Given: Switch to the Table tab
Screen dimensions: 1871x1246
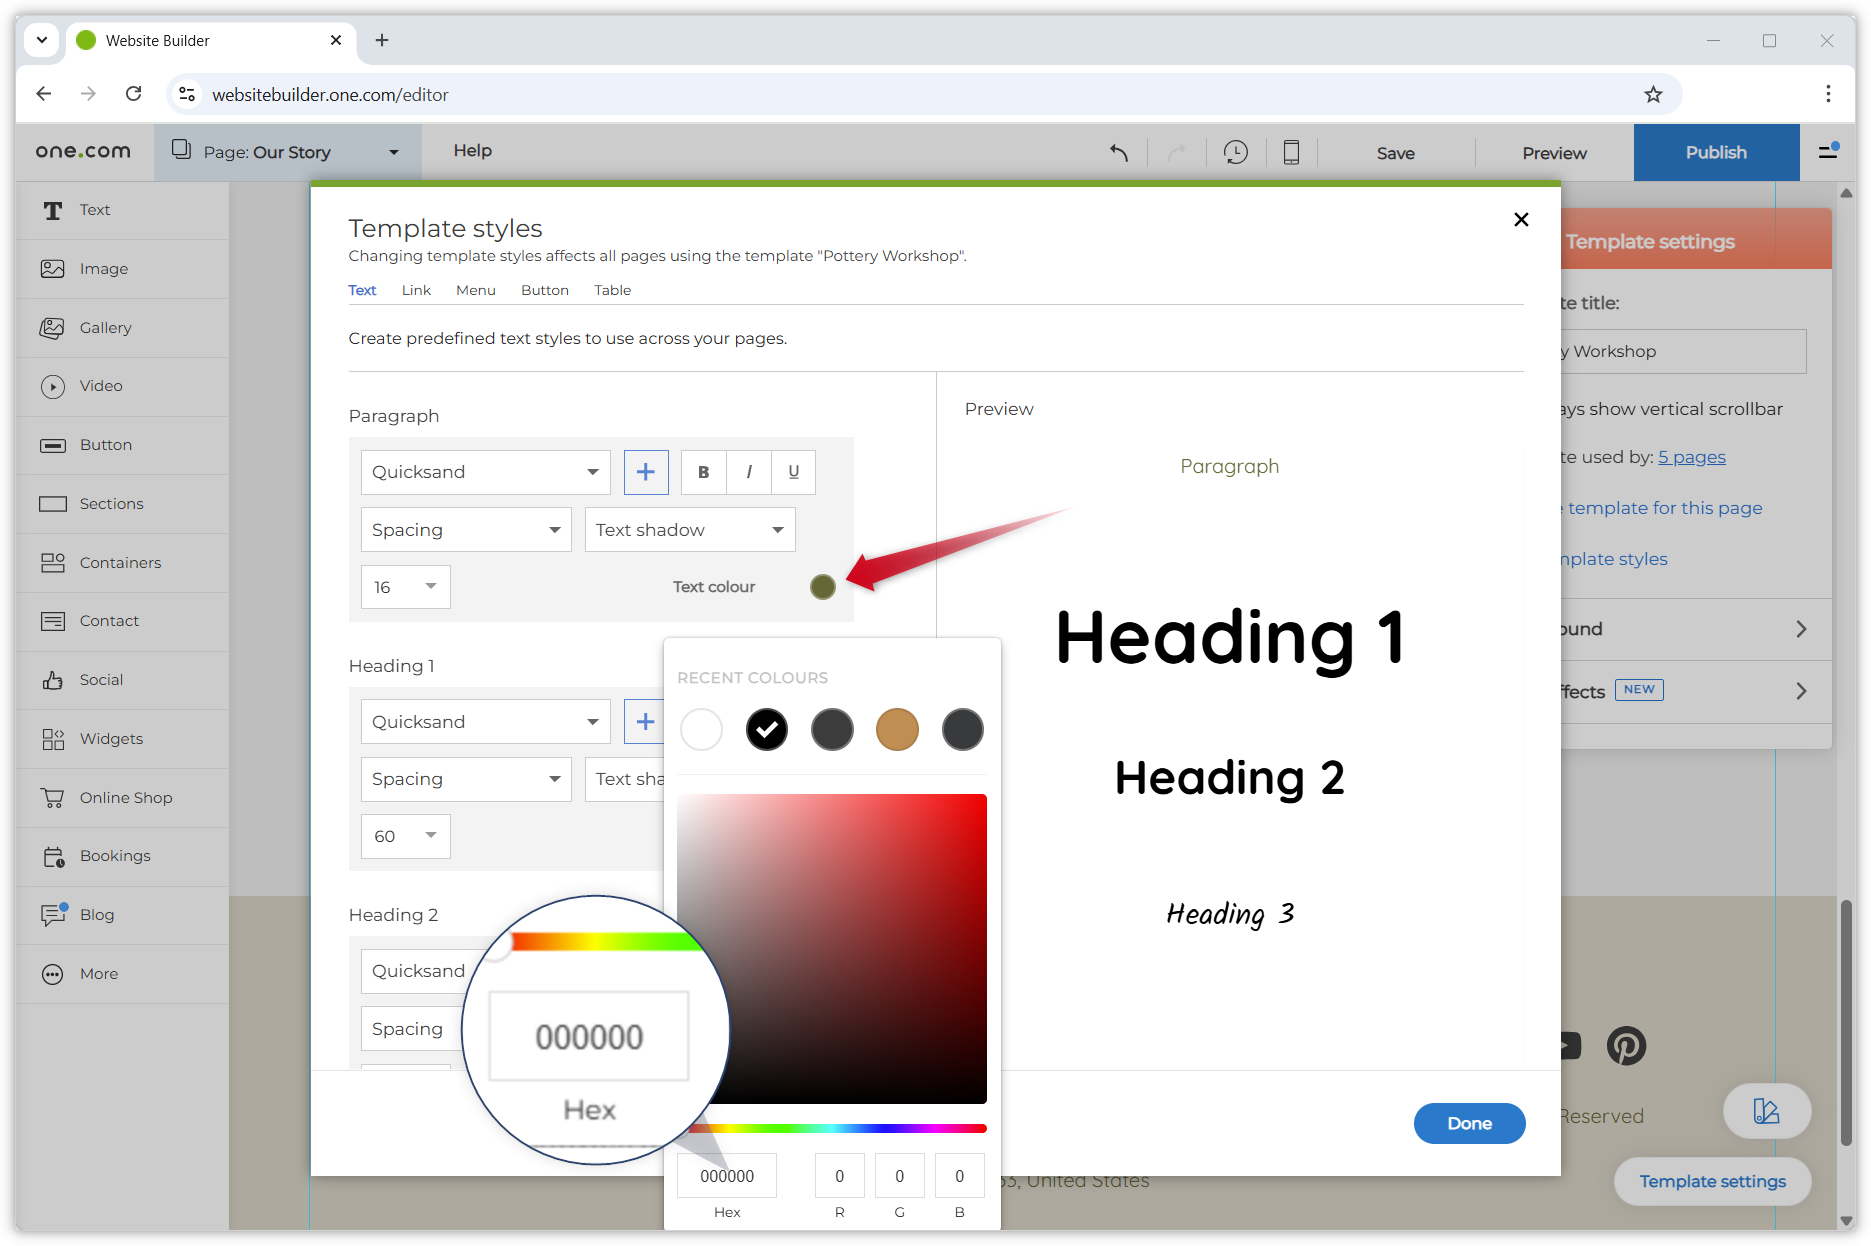Looking at the screenshot, I should click(x=612, y=290).
